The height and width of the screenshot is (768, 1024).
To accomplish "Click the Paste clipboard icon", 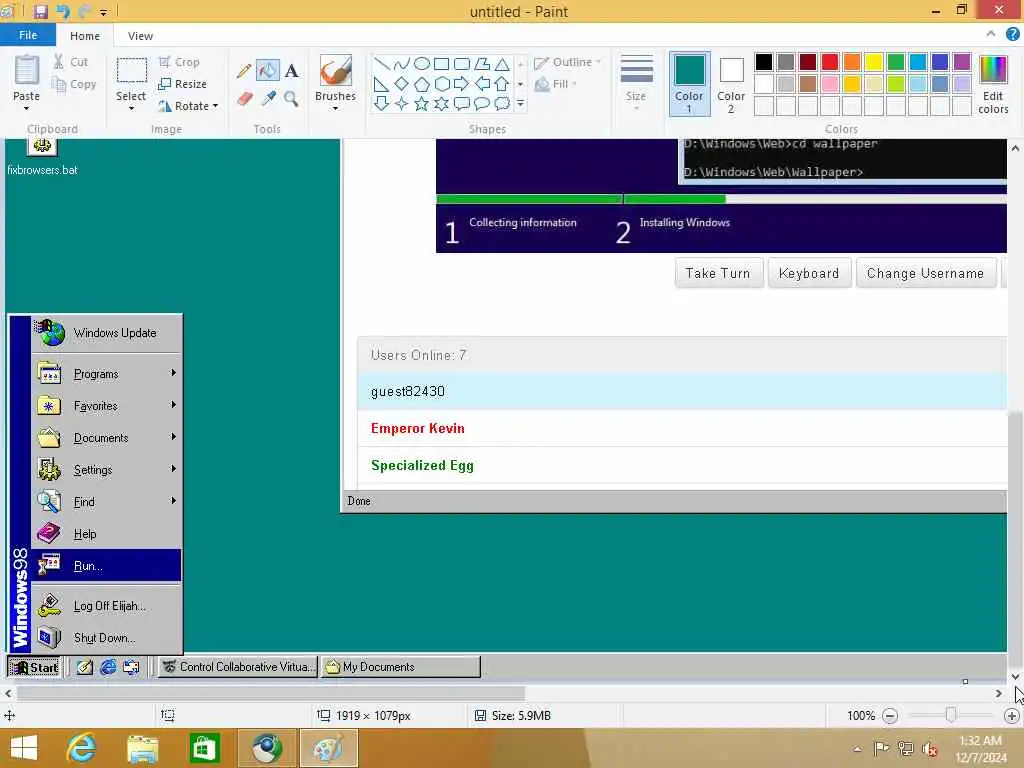I will pyautogui.click(x=27, y=71).
